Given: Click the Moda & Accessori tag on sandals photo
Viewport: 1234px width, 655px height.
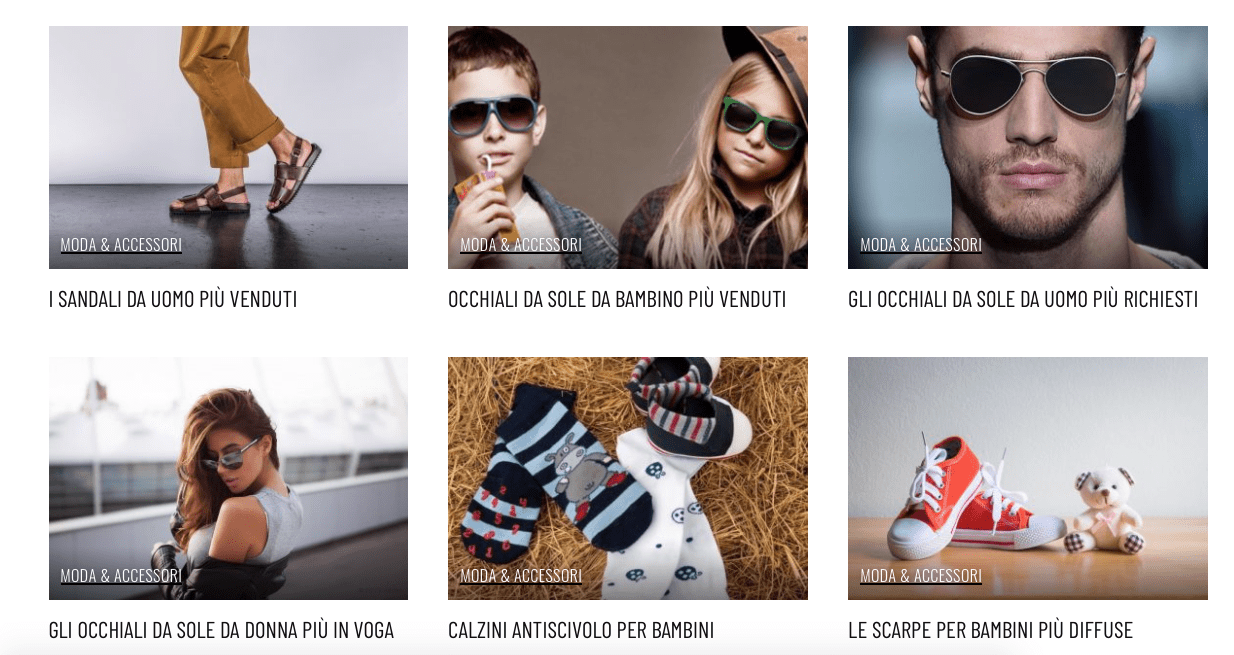Looking at the screenshot, I should [121, 245].
